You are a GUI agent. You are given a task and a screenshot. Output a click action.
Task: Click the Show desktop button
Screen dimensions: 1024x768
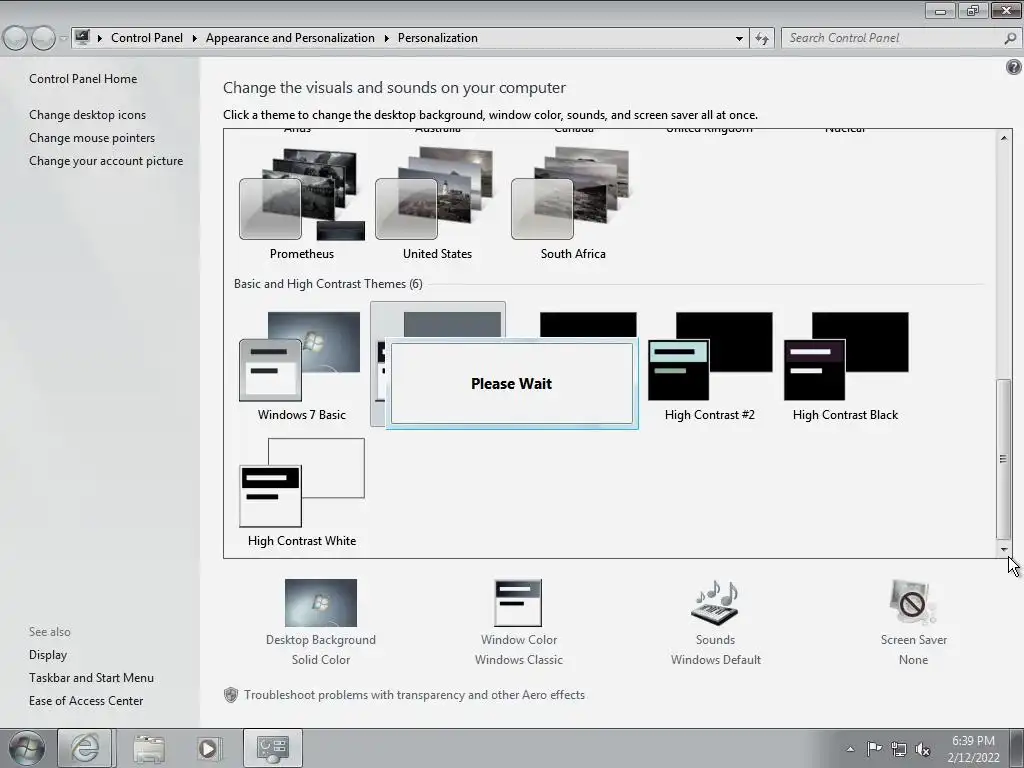pos(1016,748)
